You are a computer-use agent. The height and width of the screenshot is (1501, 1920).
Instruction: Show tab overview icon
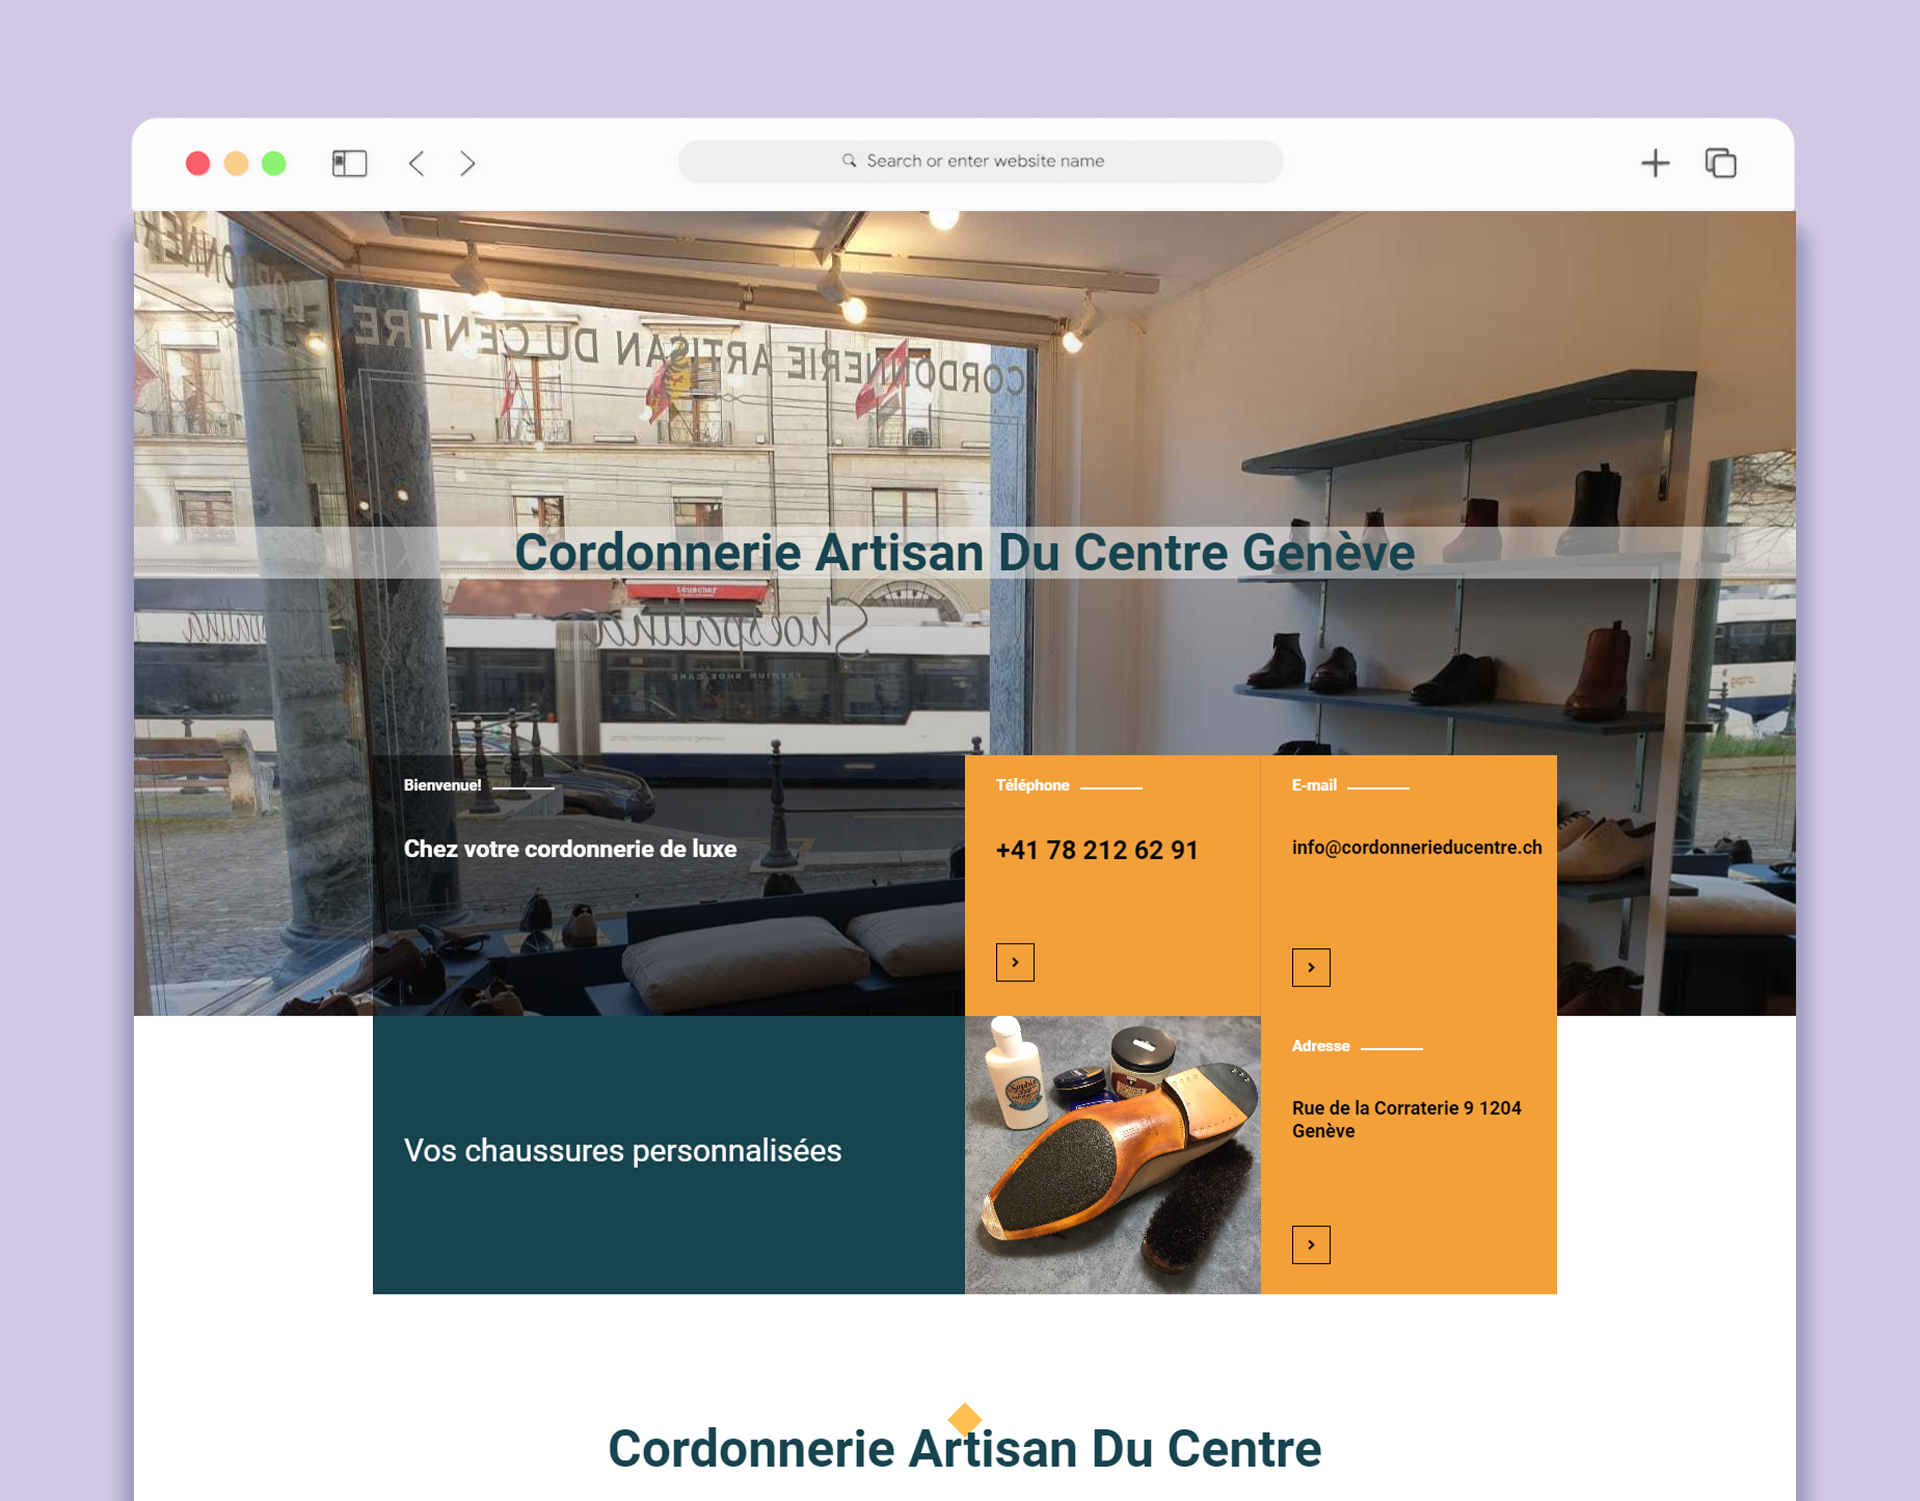(x=1720, y=163)
